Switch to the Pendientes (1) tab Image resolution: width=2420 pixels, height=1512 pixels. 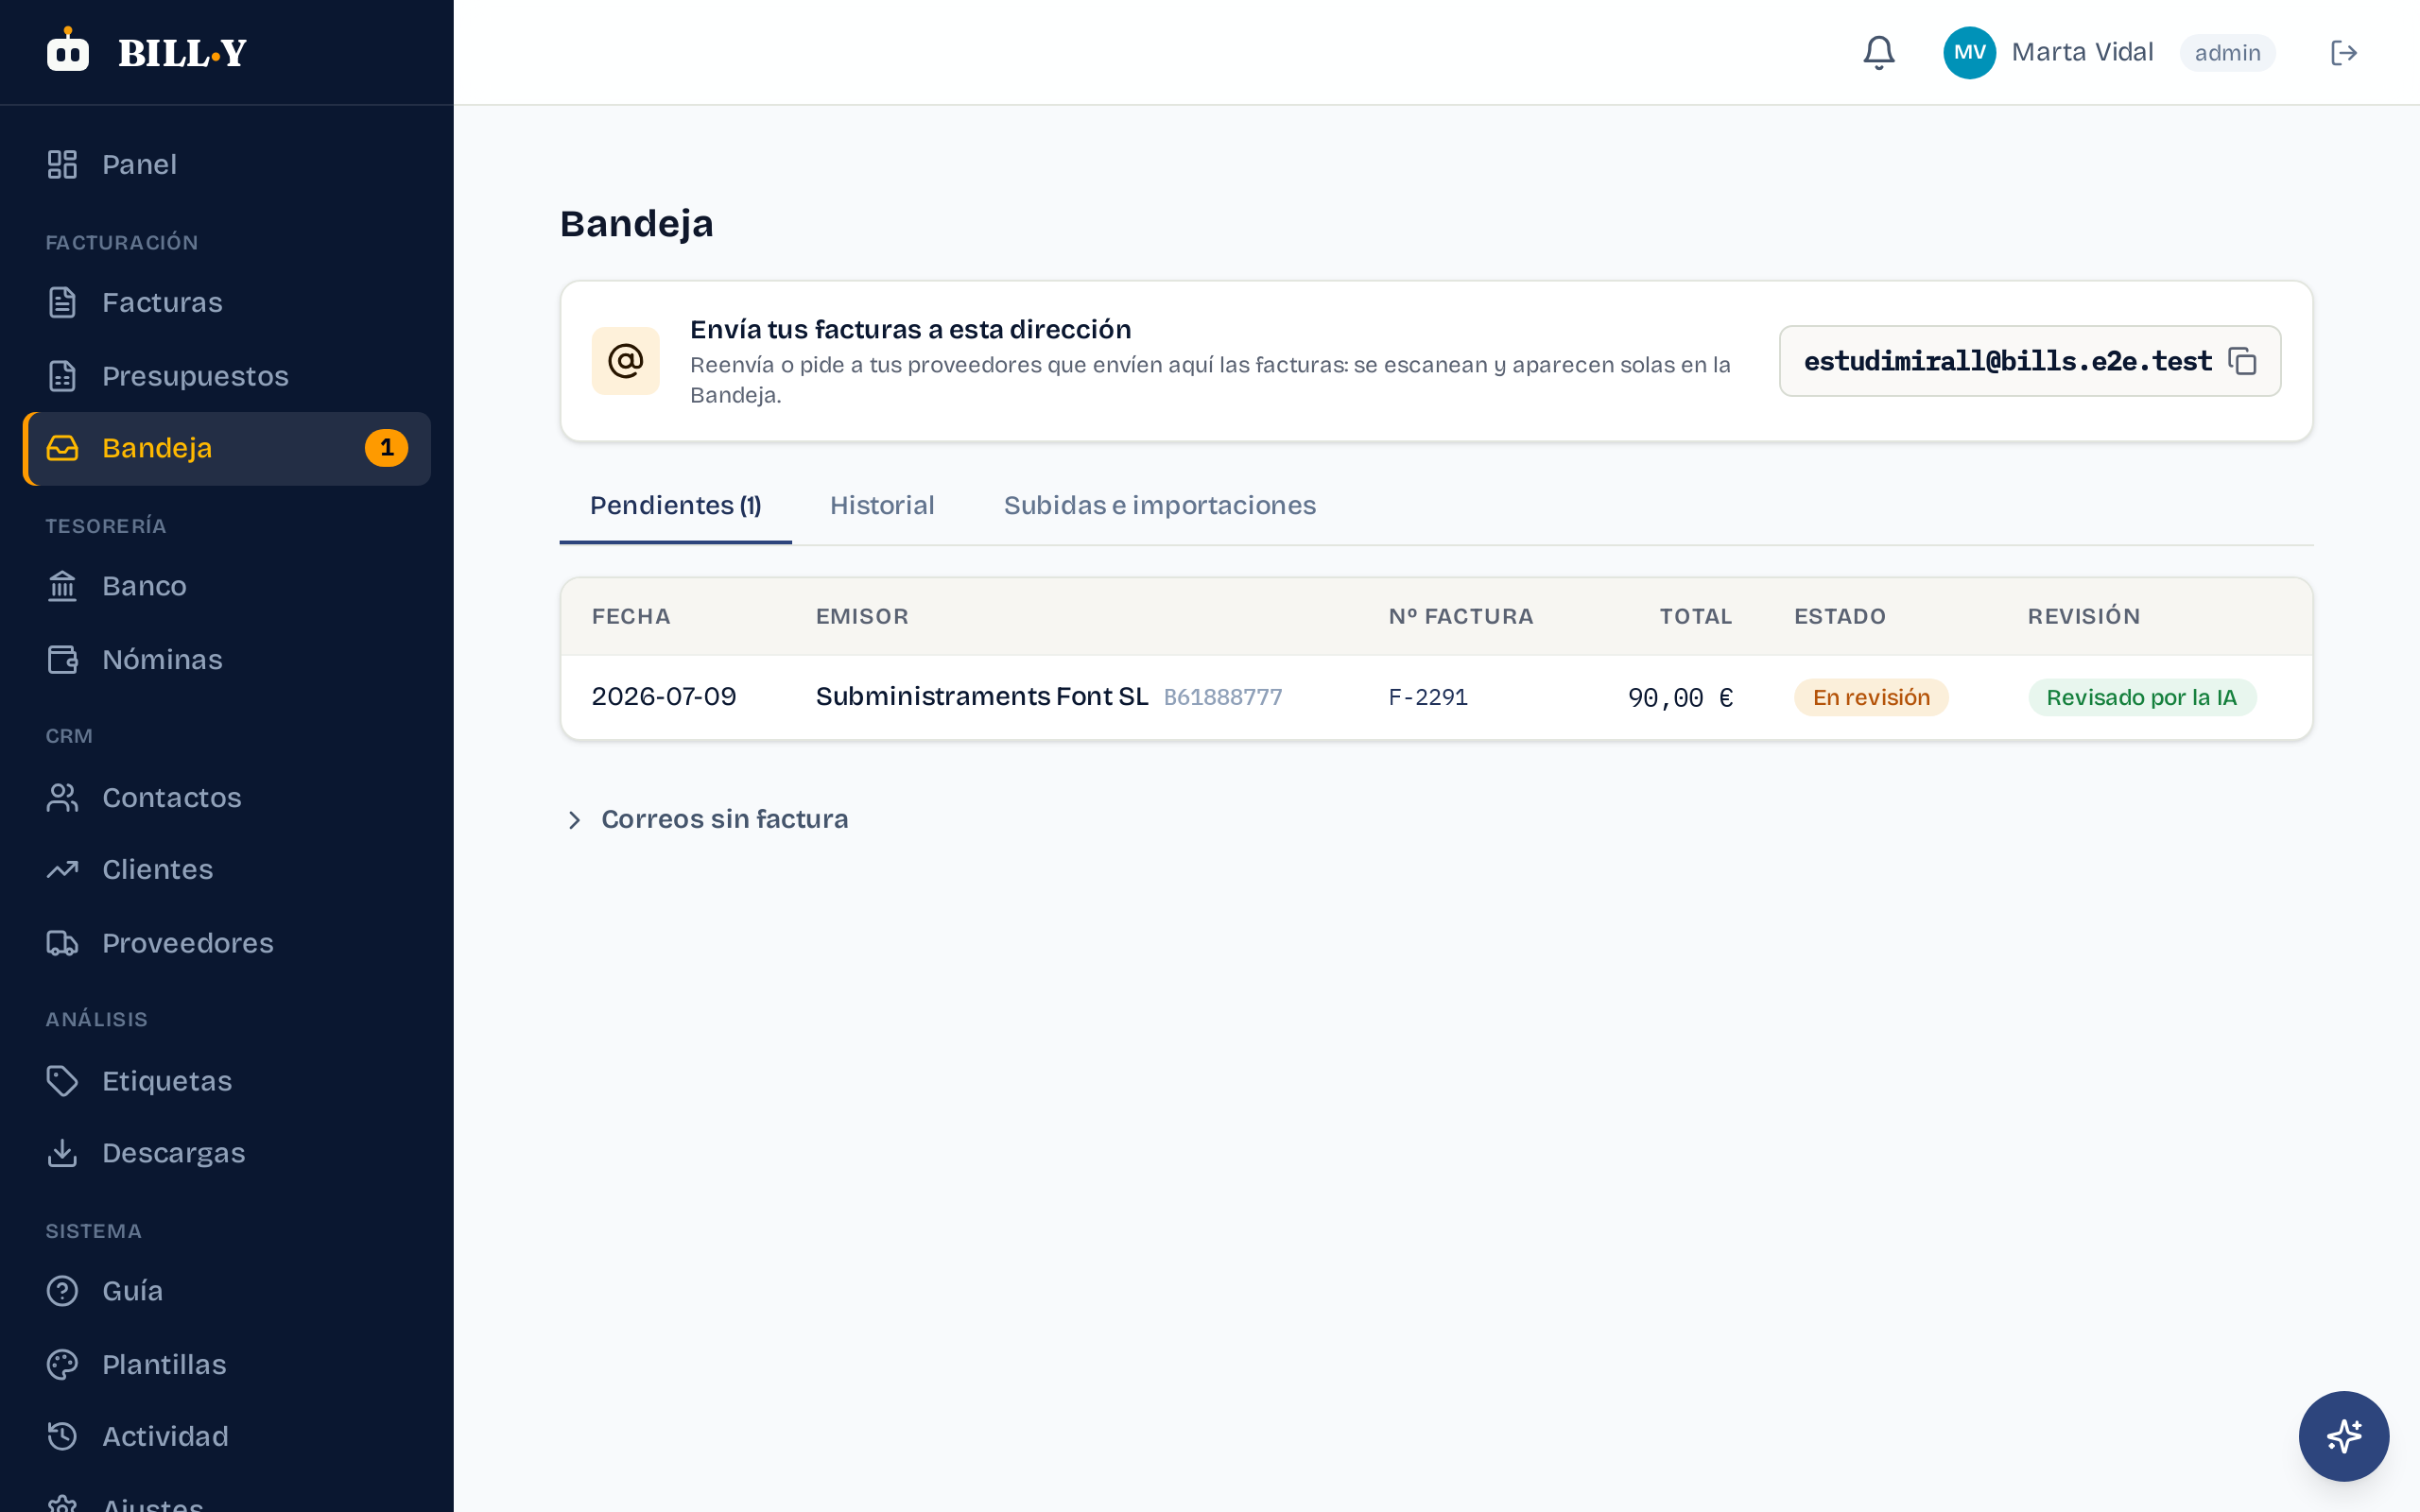click(x=675, y=506)
